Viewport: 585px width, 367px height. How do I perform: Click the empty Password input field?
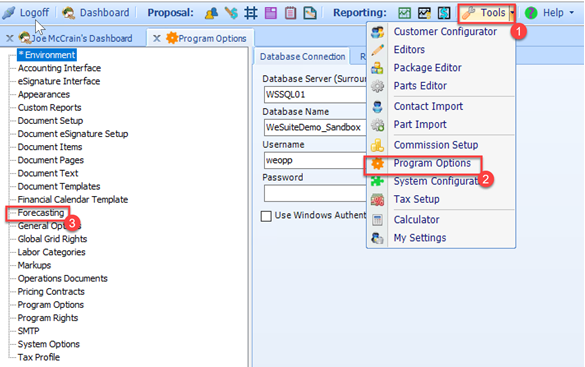click(x=315, y=193)
